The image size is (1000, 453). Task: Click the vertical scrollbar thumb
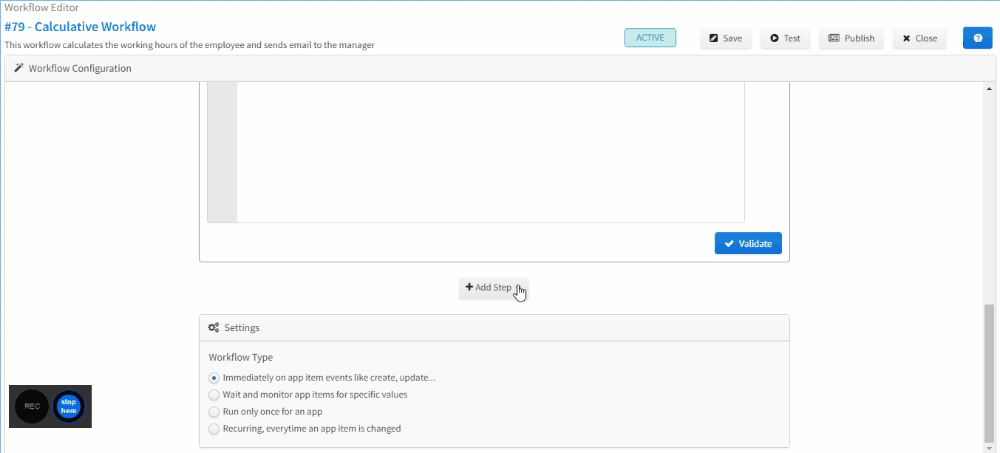pos(989,373)
